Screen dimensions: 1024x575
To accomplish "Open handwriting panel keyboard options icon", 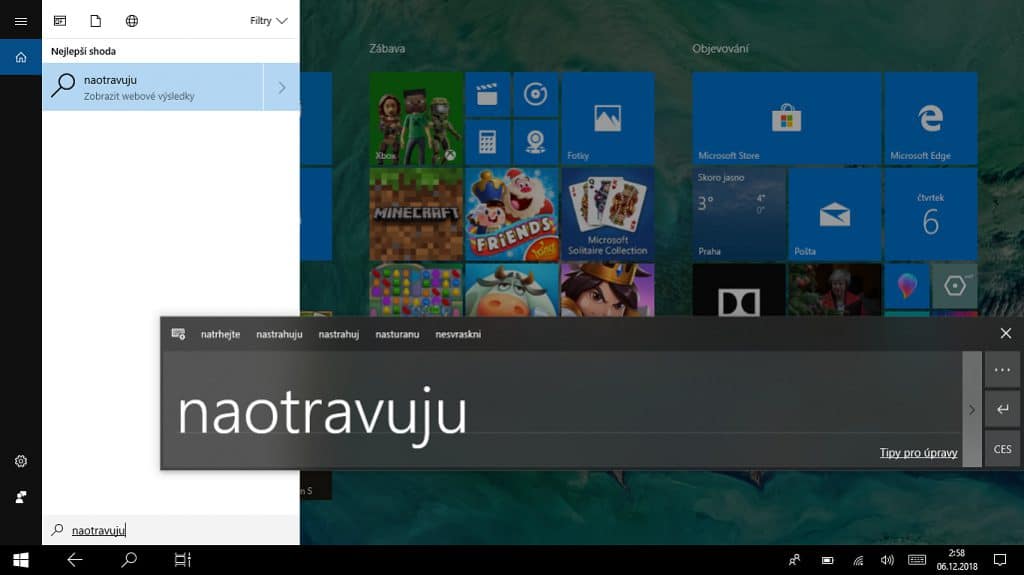I will (x=178, y=334).
